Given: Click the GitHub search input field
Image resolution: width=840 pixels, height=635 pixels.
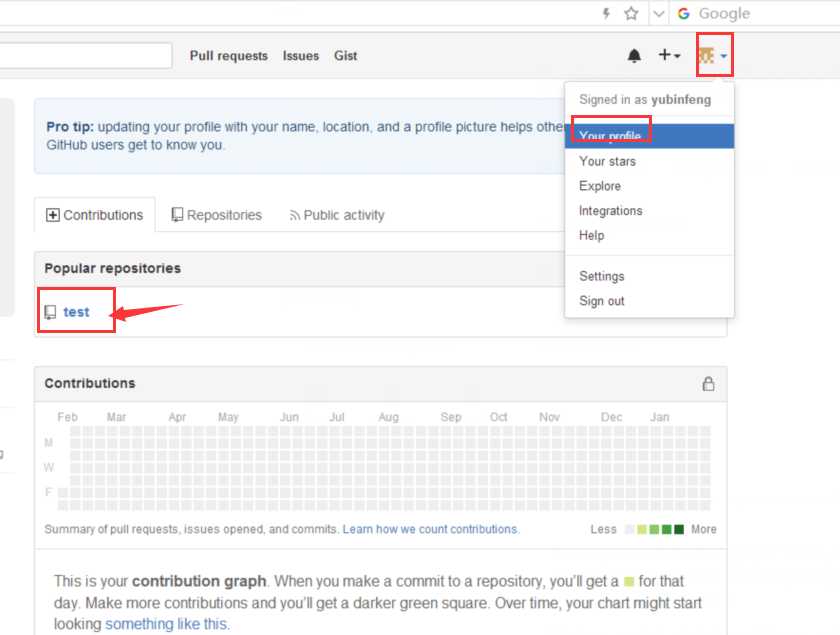Looking at the screenshot, I should (x=86, y=55).
